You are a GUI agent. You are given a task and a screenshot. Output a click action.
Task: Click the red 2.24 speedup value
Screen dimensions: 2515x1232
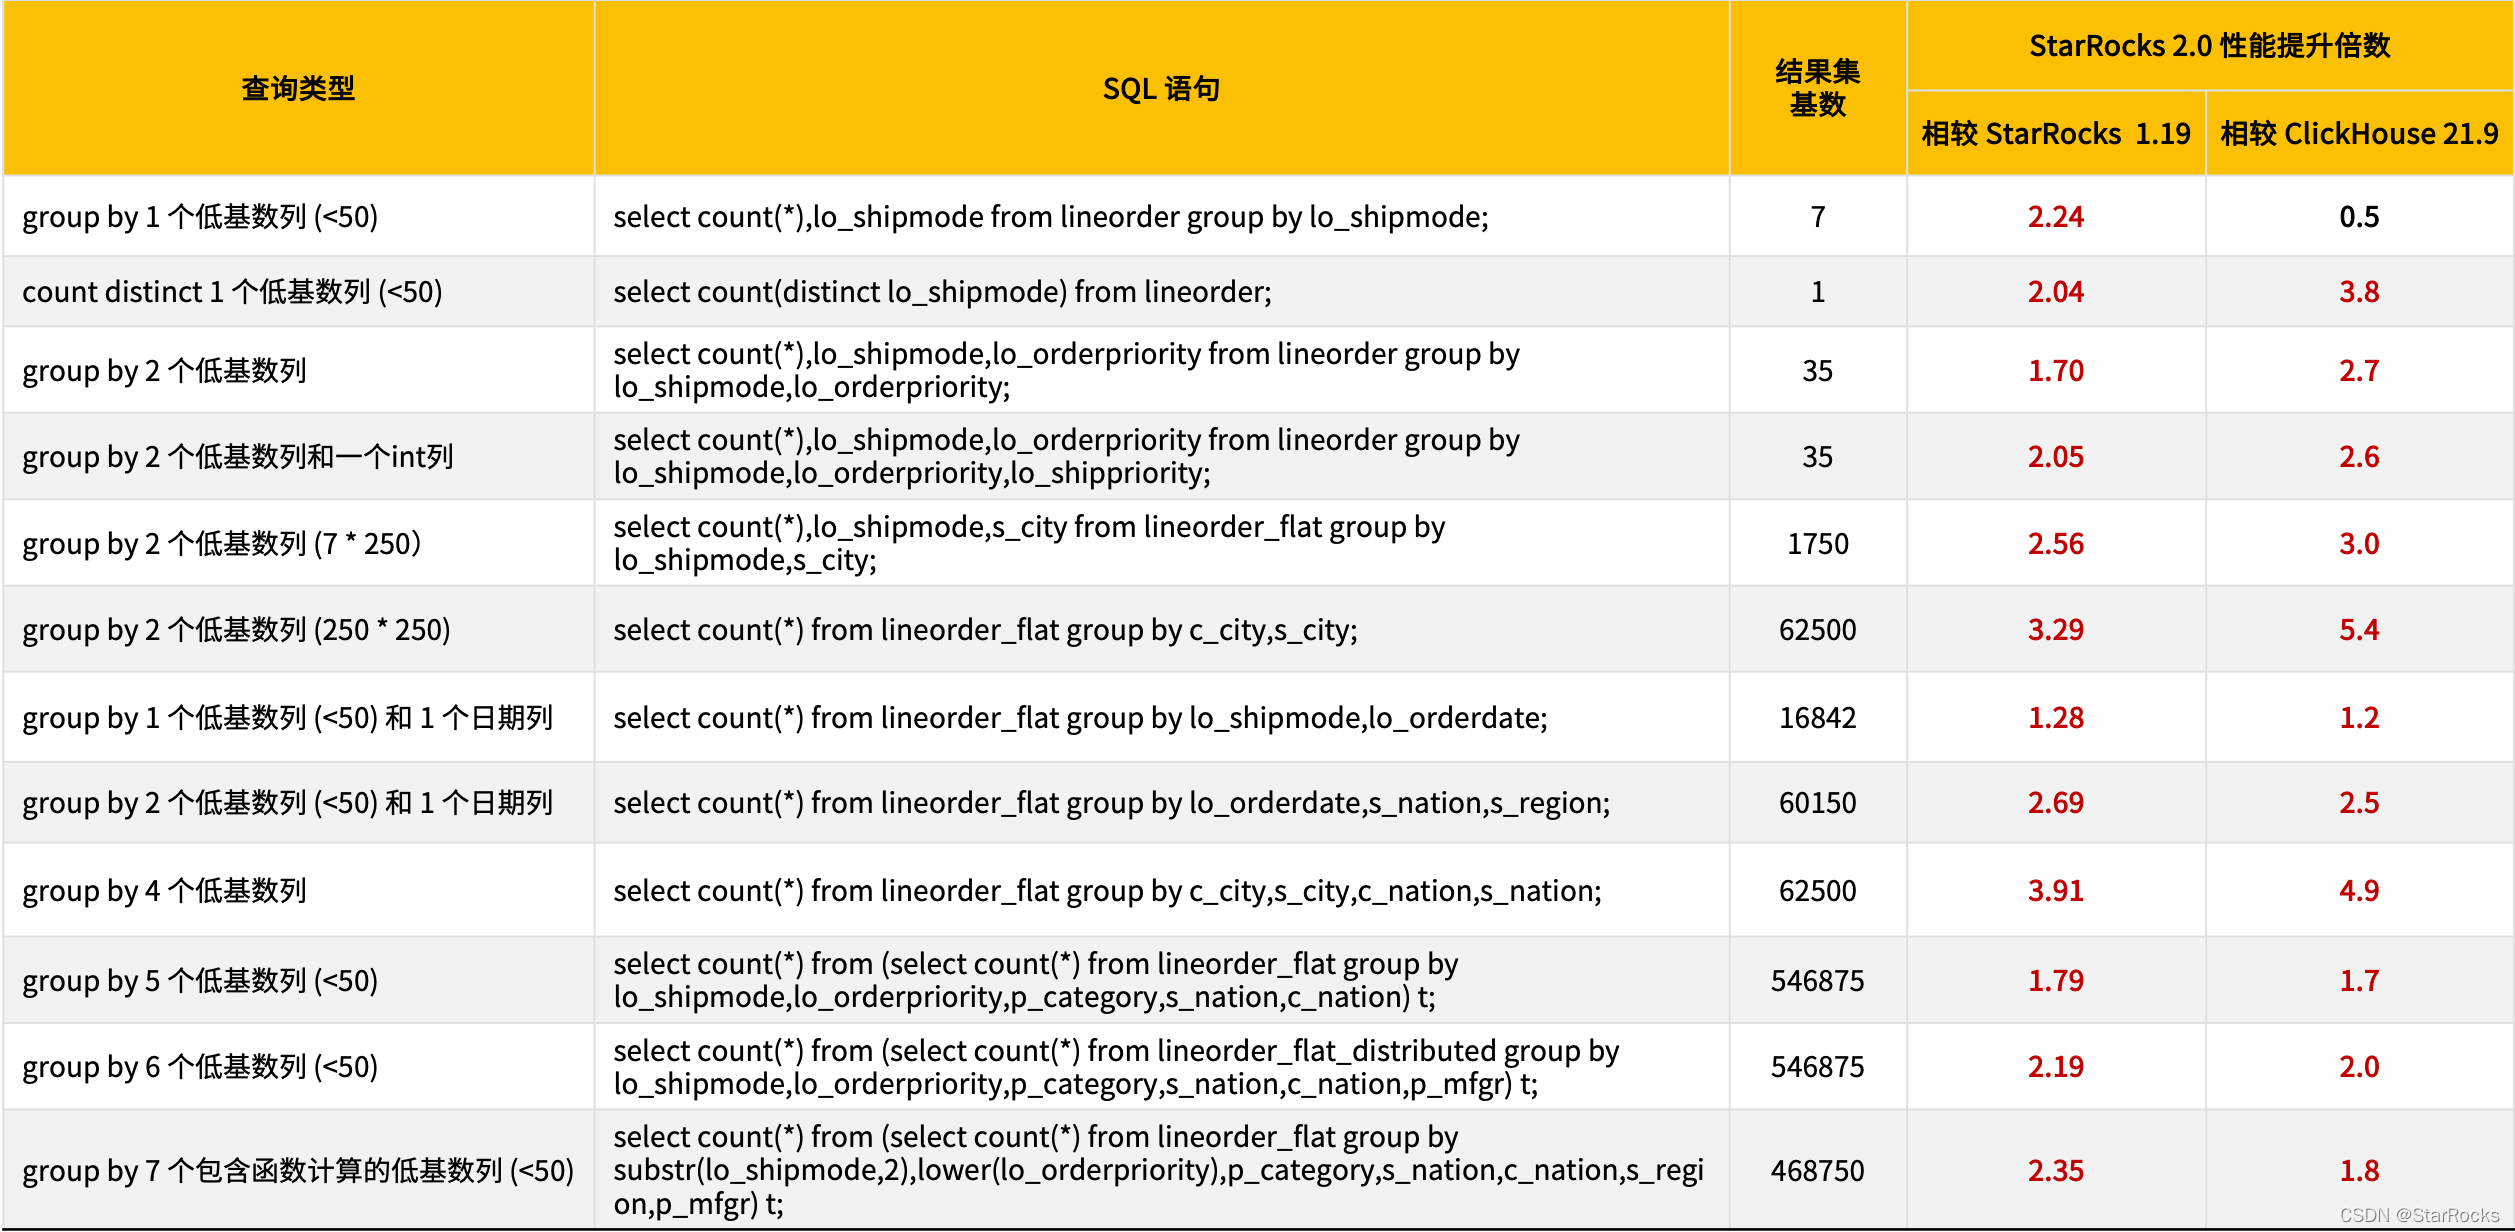pyautogui.click(x=2055, y=217)
